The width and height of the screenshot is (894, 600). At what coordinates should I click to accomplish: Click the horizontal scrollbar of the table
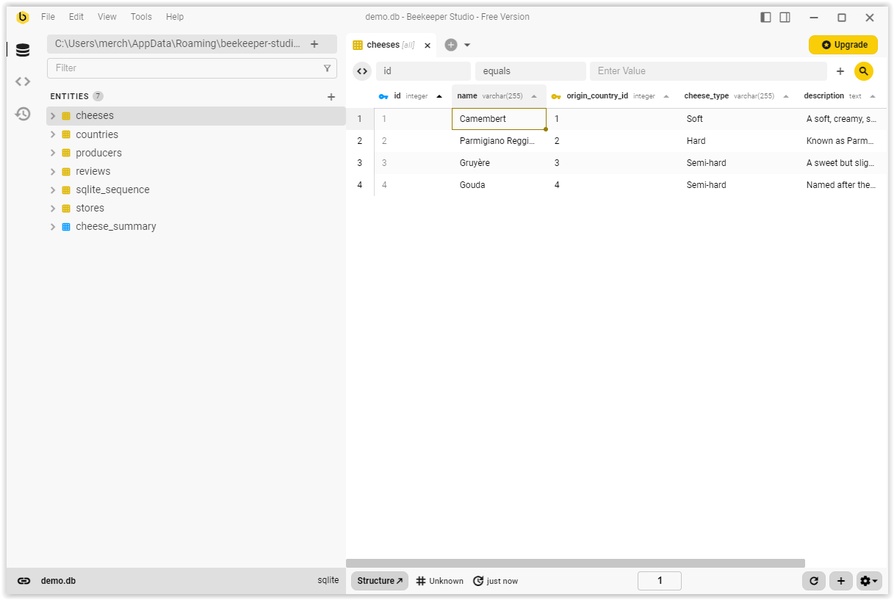click(575, 563)
